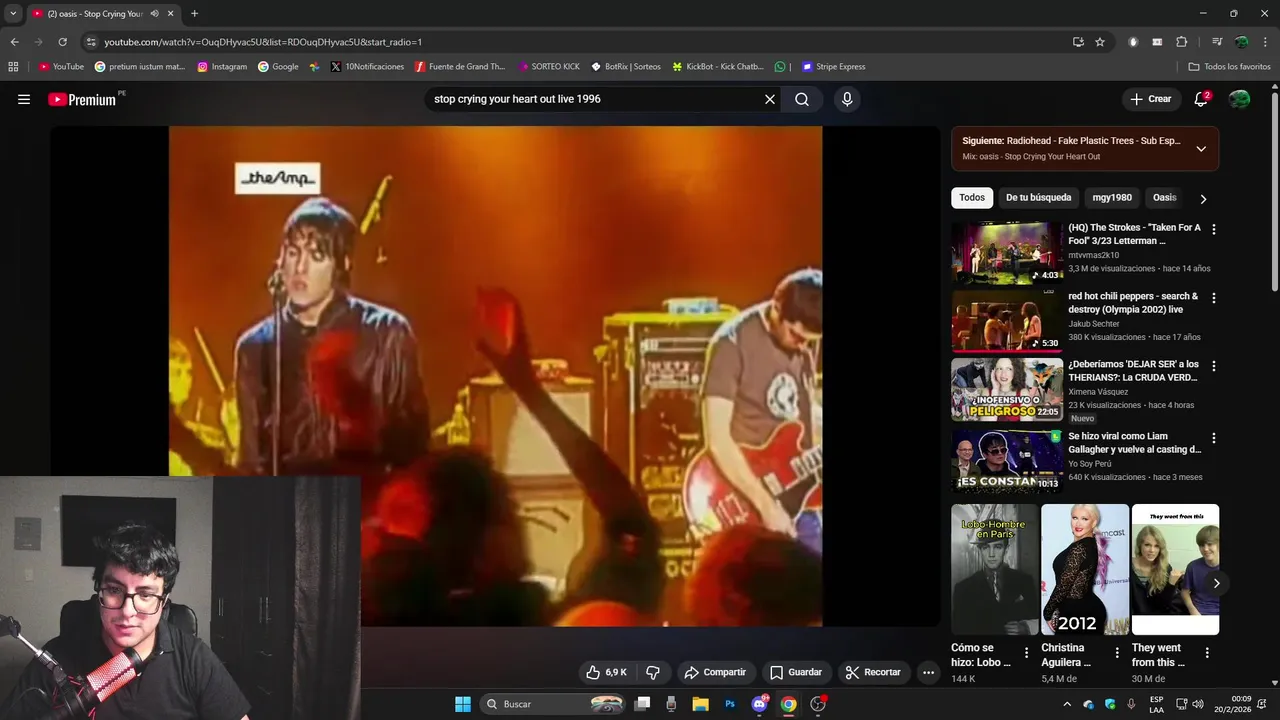Open the Todos los favoritos folder

pos(1229,67)
